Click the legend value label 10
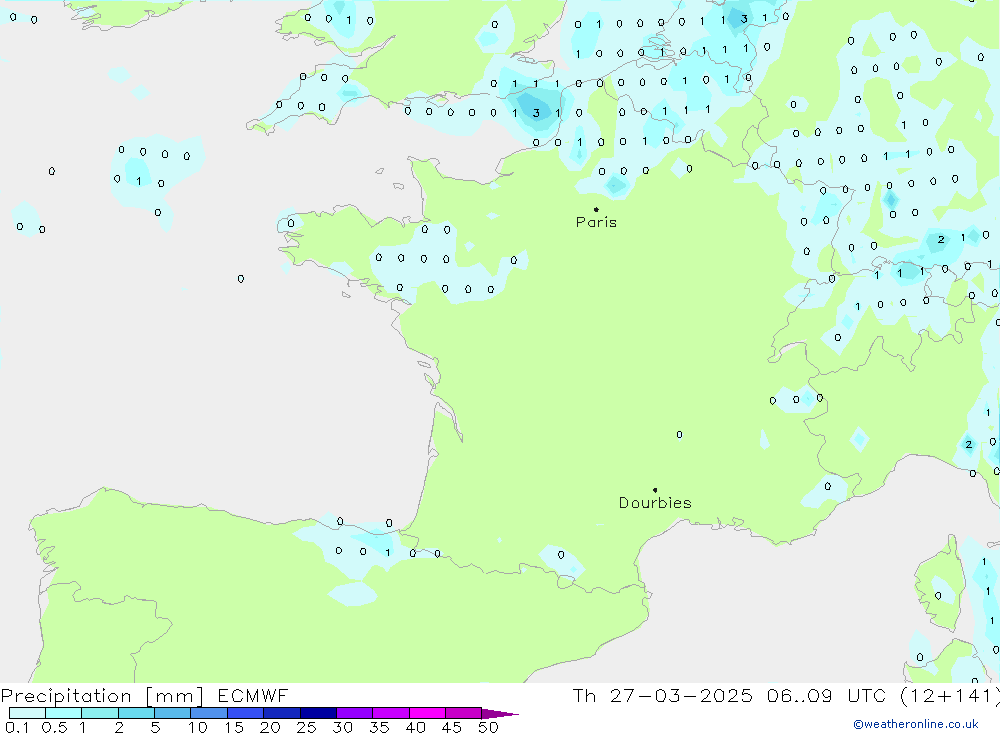This screenshot has width=1000, height=733. click(198, 727)
